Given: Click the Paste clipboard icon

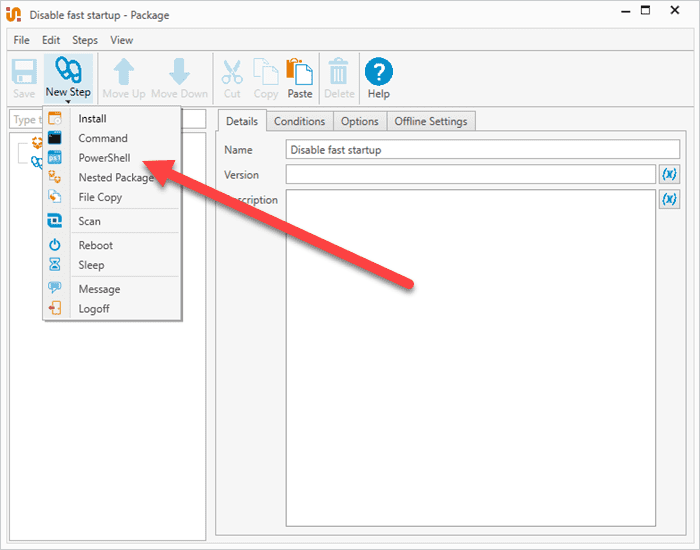Looking at the screenshot, I should point(300,71).
